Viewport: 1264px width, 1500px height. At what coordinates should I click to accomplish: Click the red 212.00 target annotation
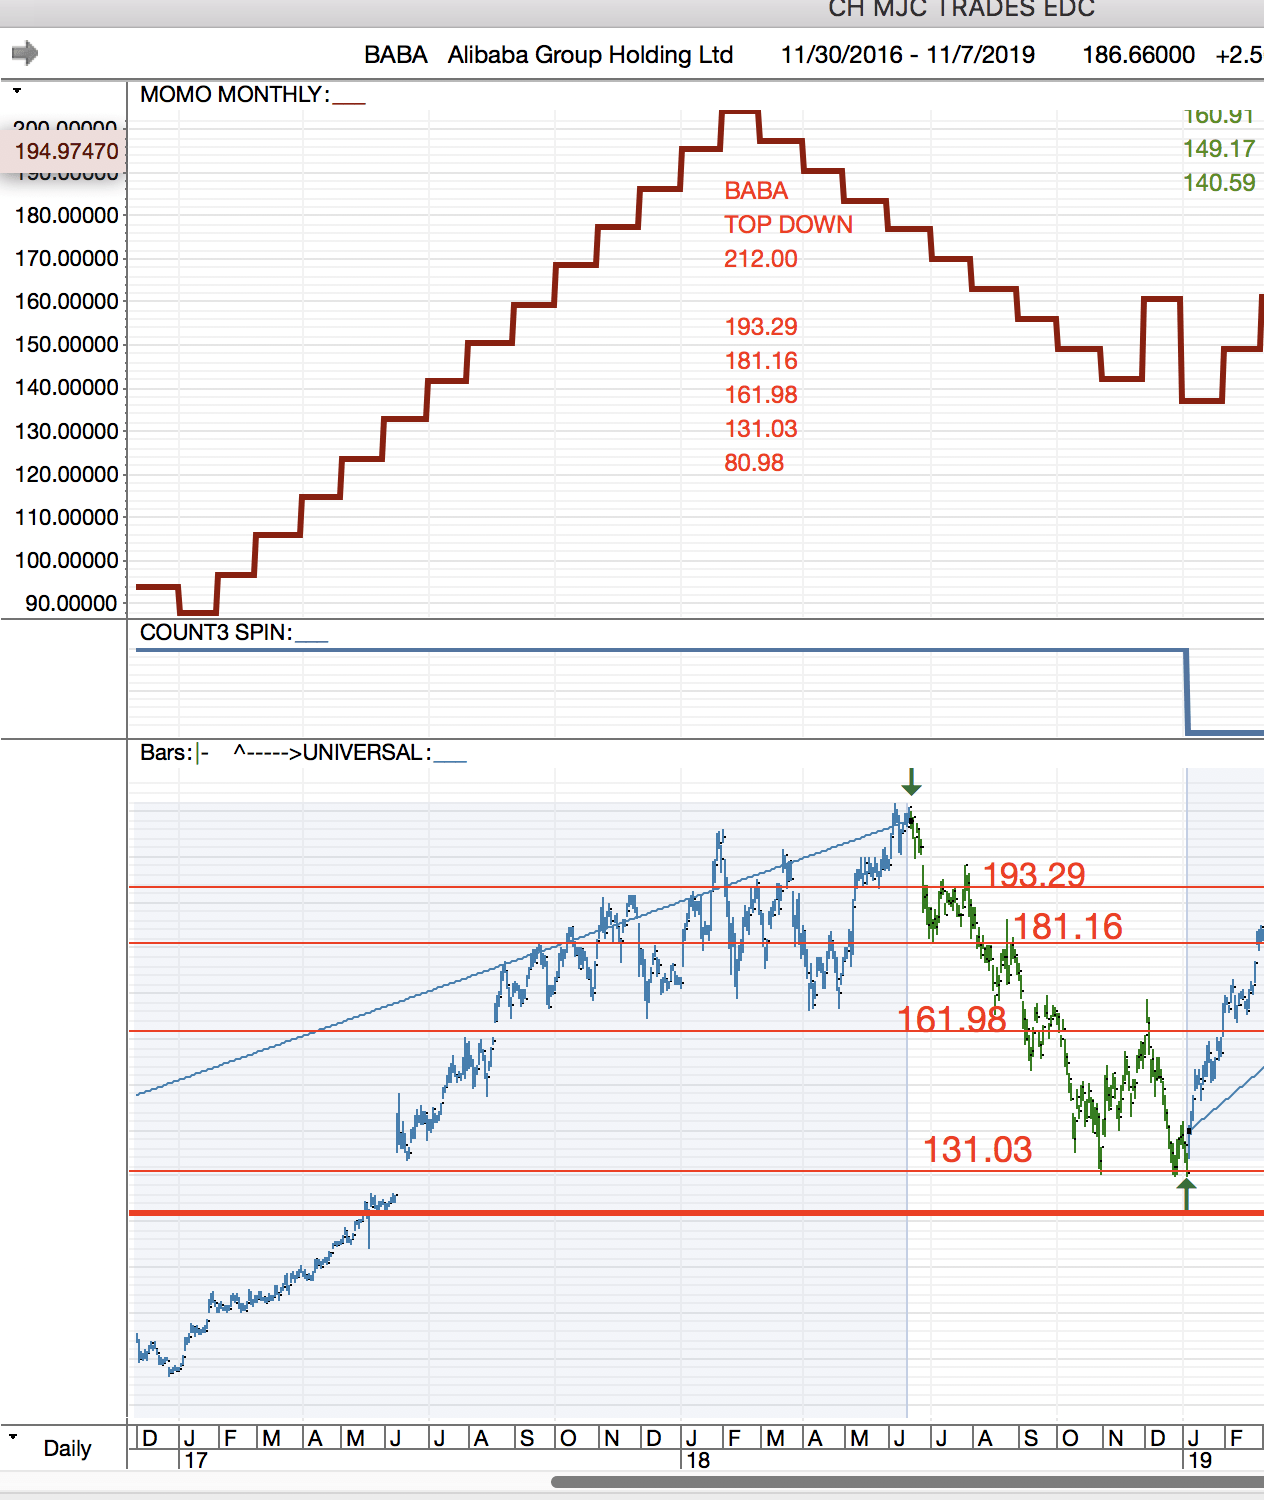tap(761, 258)
